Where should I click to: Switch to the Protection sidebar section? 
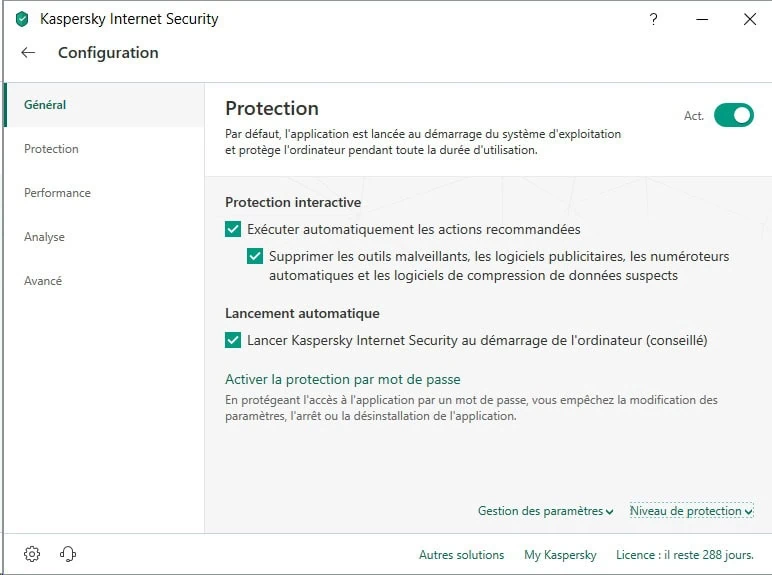click(x=51, y=149)
